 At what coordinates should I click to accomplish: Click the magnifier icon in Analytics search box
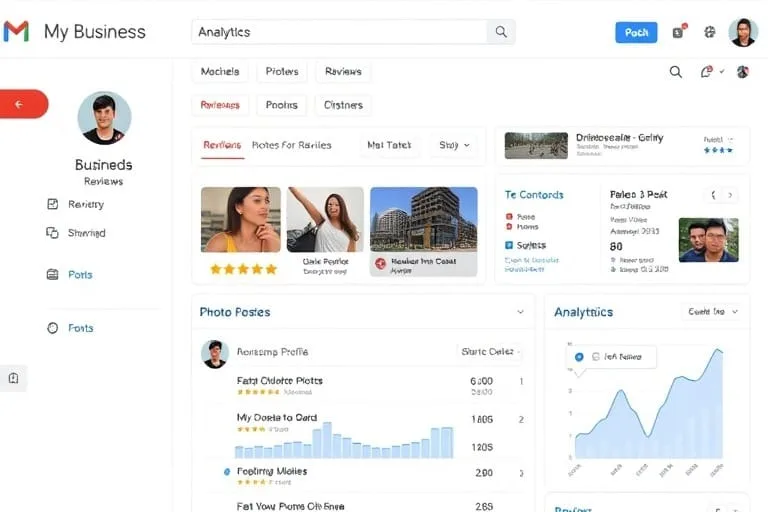tap(501, 32)
